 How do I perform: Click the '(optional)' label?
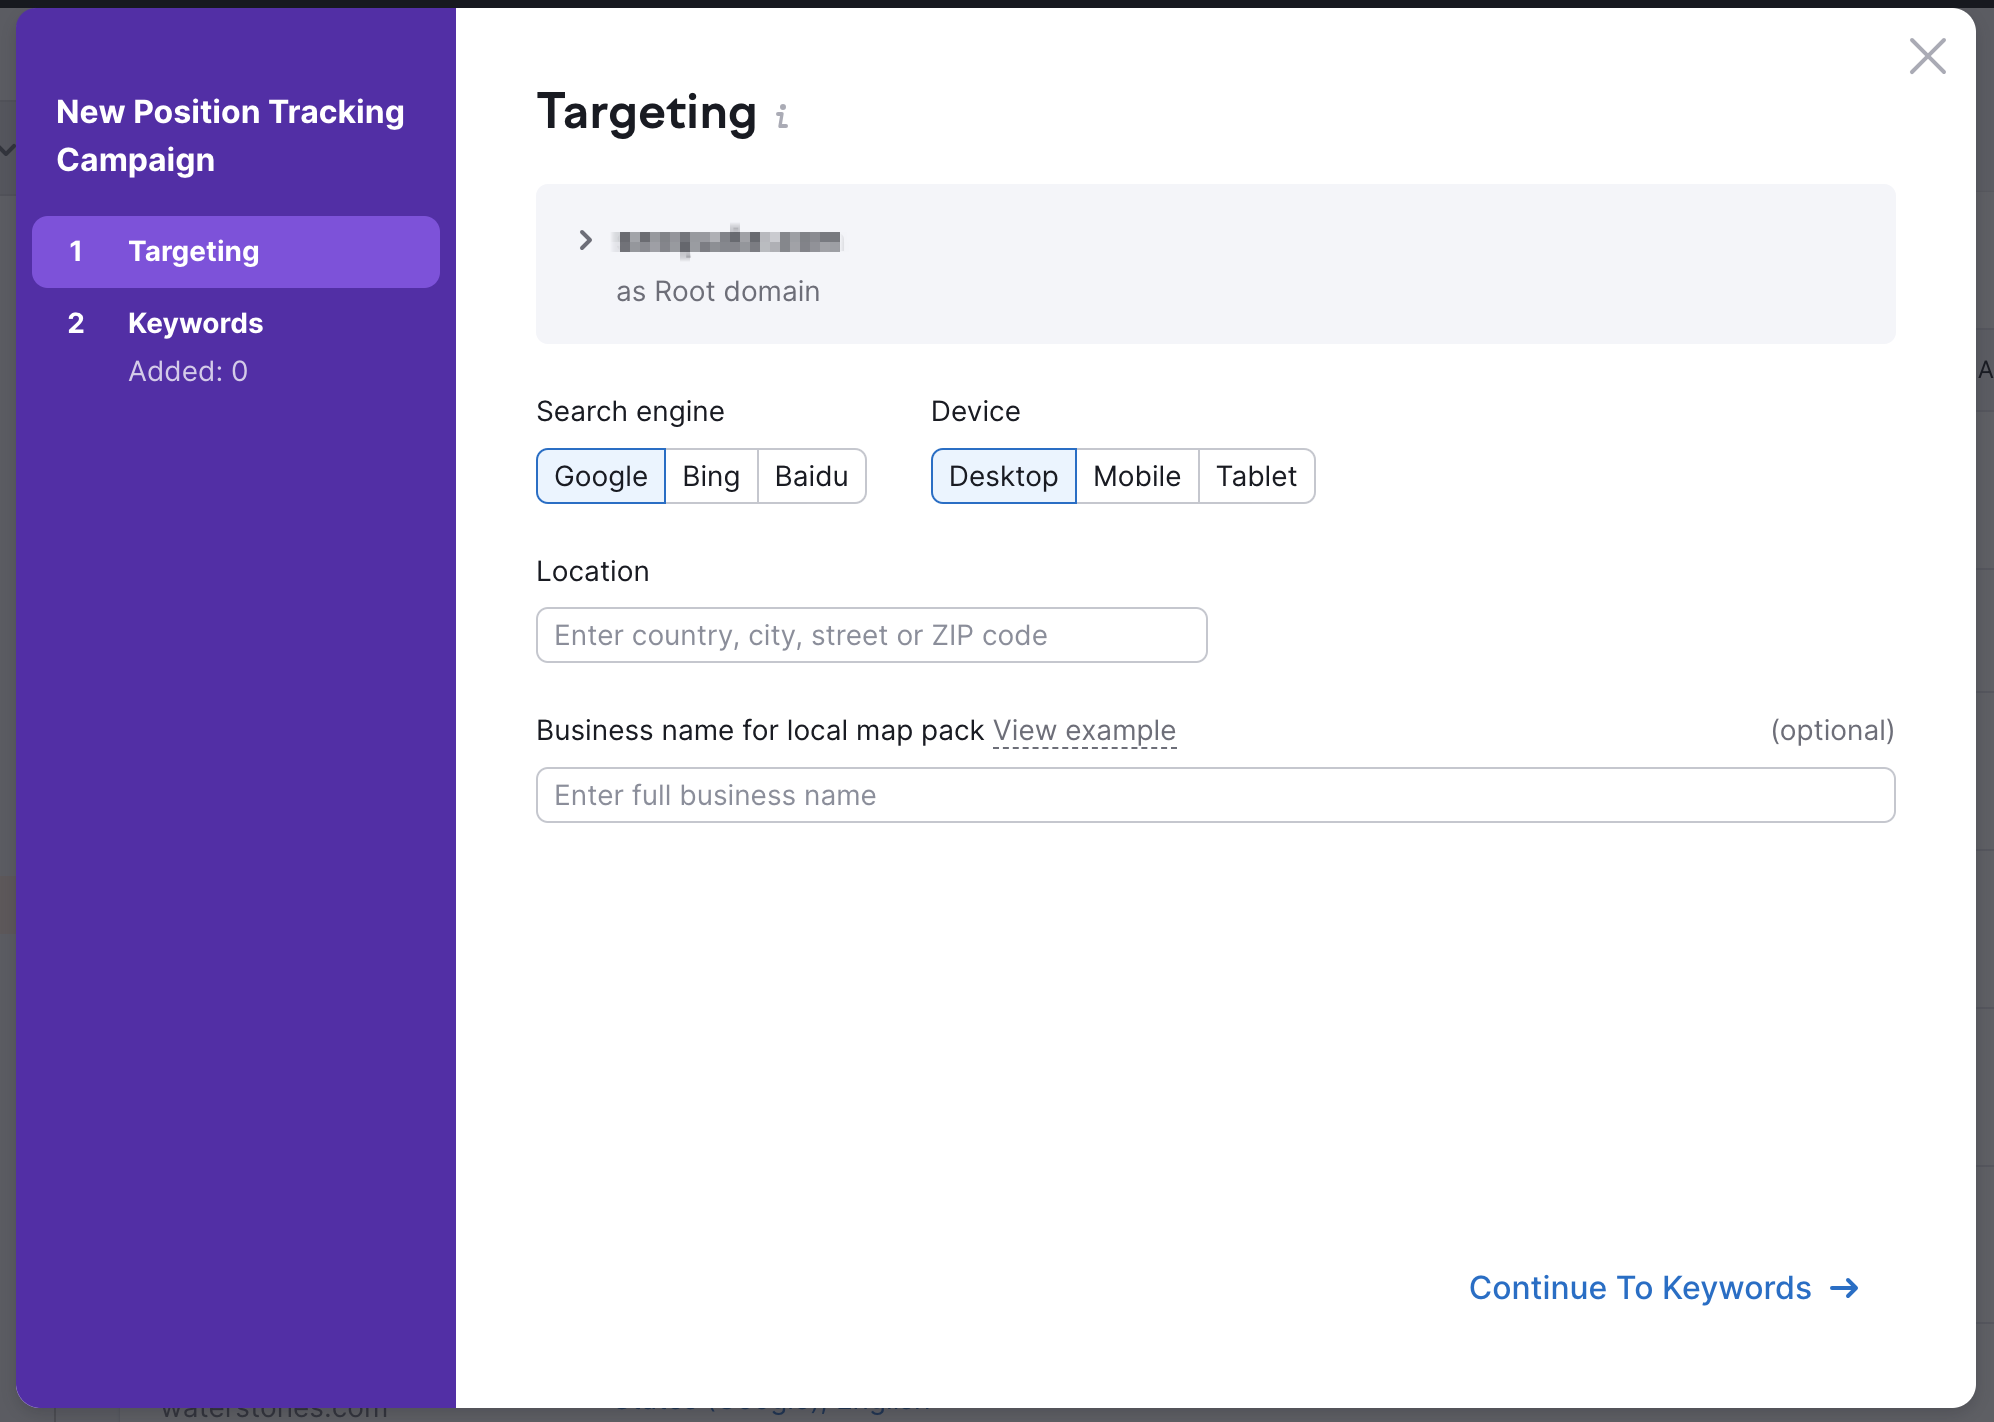[1832, 731]
